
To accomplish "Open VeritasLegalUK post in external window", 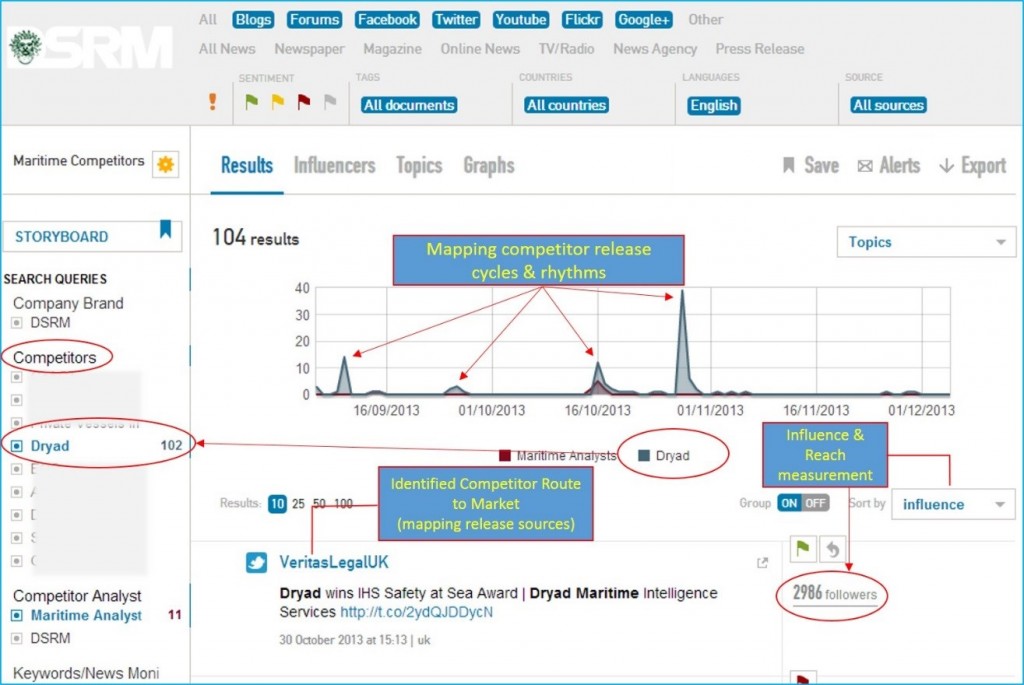I will [x=762, y=562].
